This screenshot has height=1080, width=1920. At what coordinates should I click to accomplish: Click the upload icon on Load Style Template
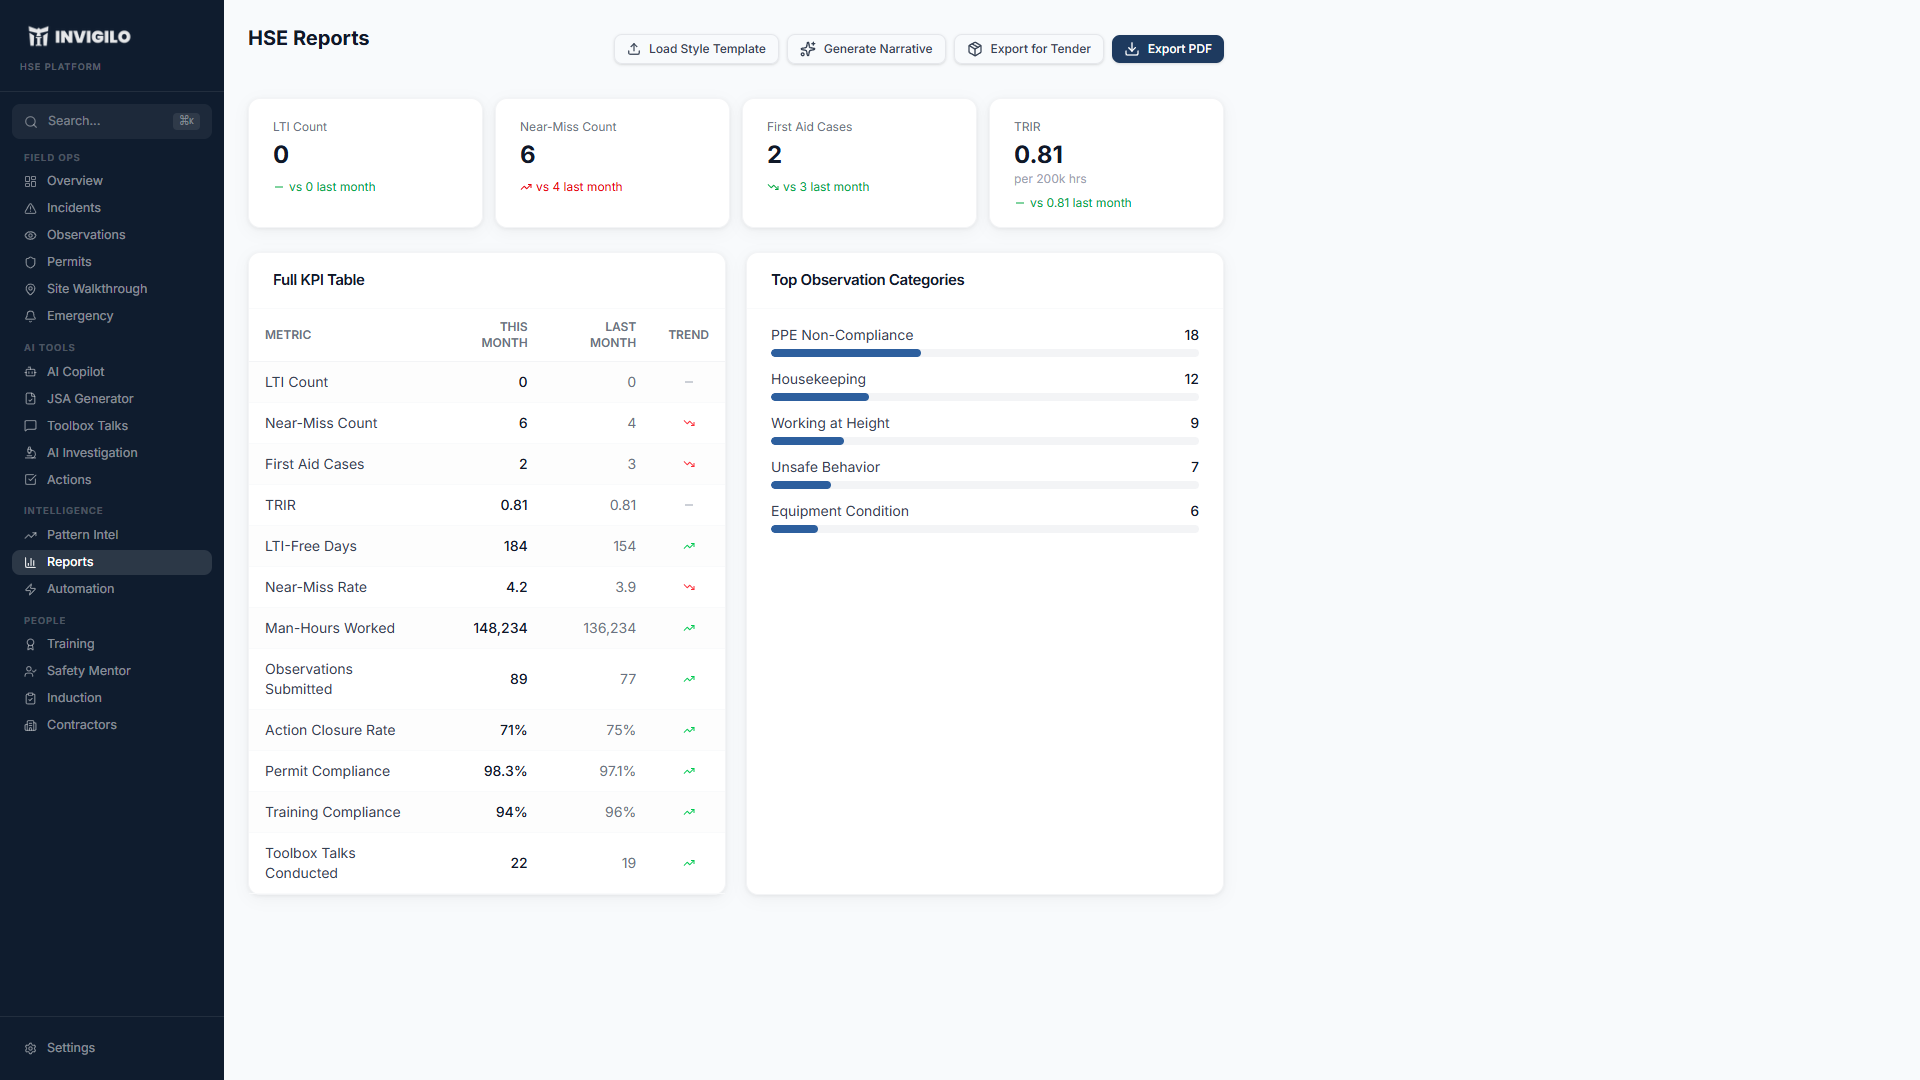coord(634,49)
